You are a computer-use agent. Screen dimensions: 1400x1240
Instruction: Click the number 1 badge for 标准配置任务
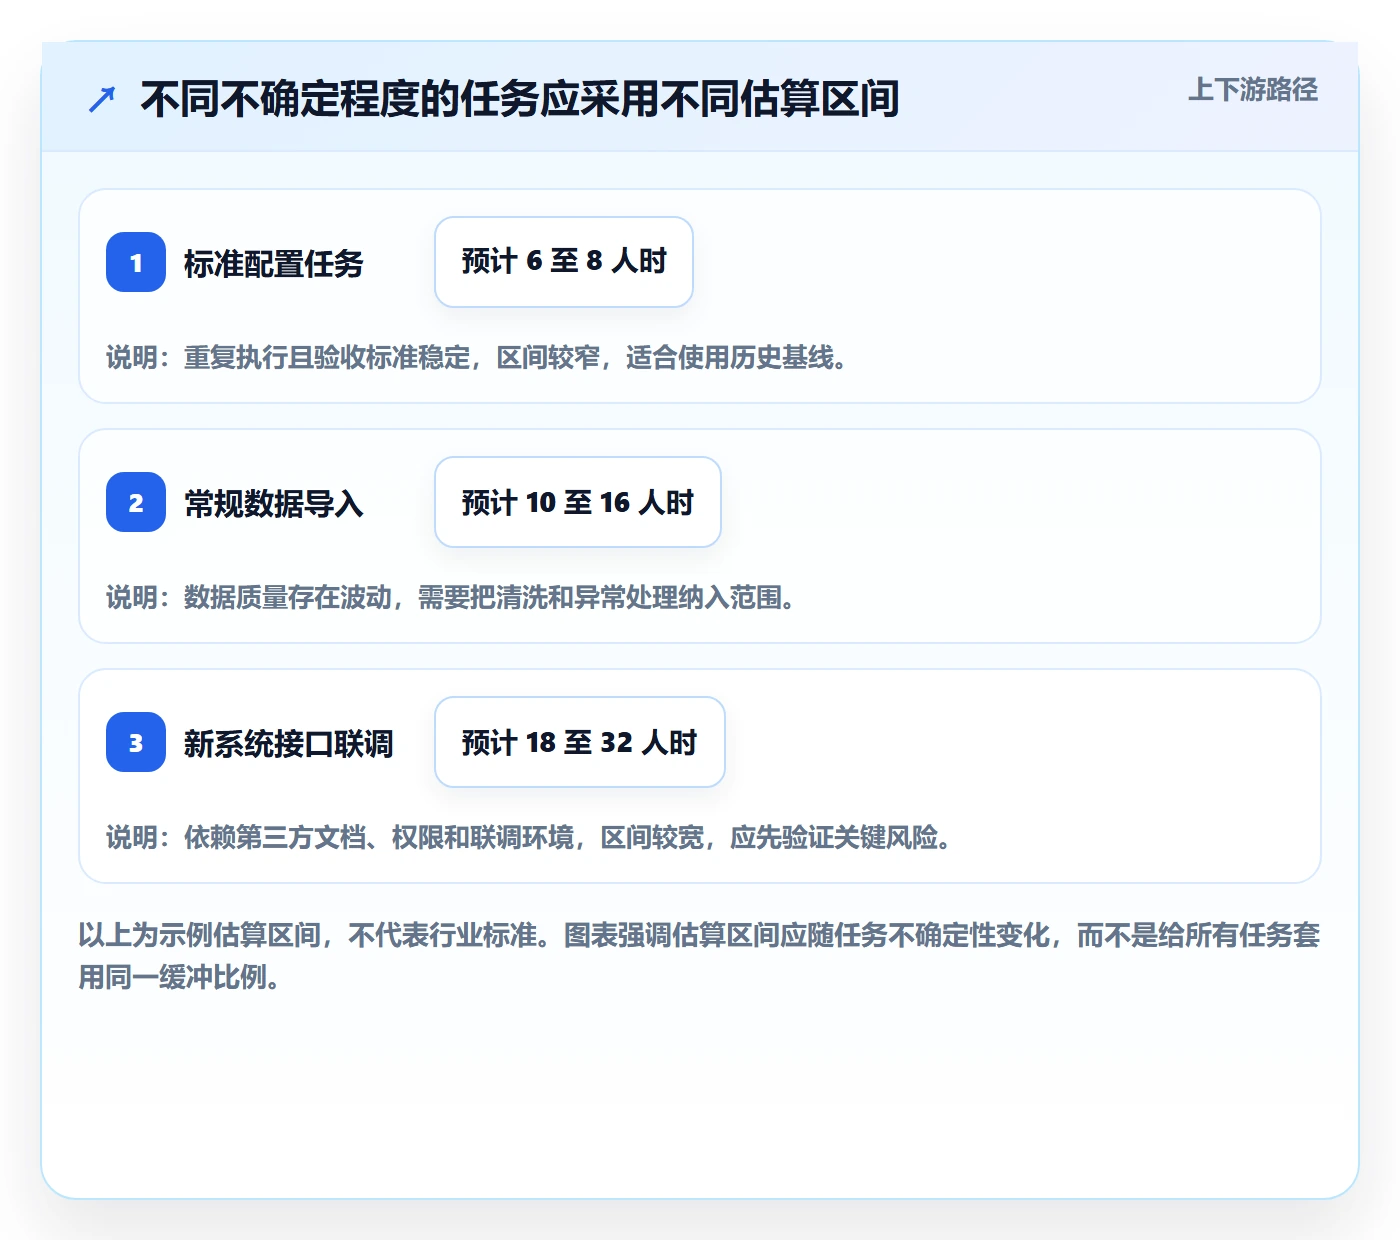[x=136, y=262]
